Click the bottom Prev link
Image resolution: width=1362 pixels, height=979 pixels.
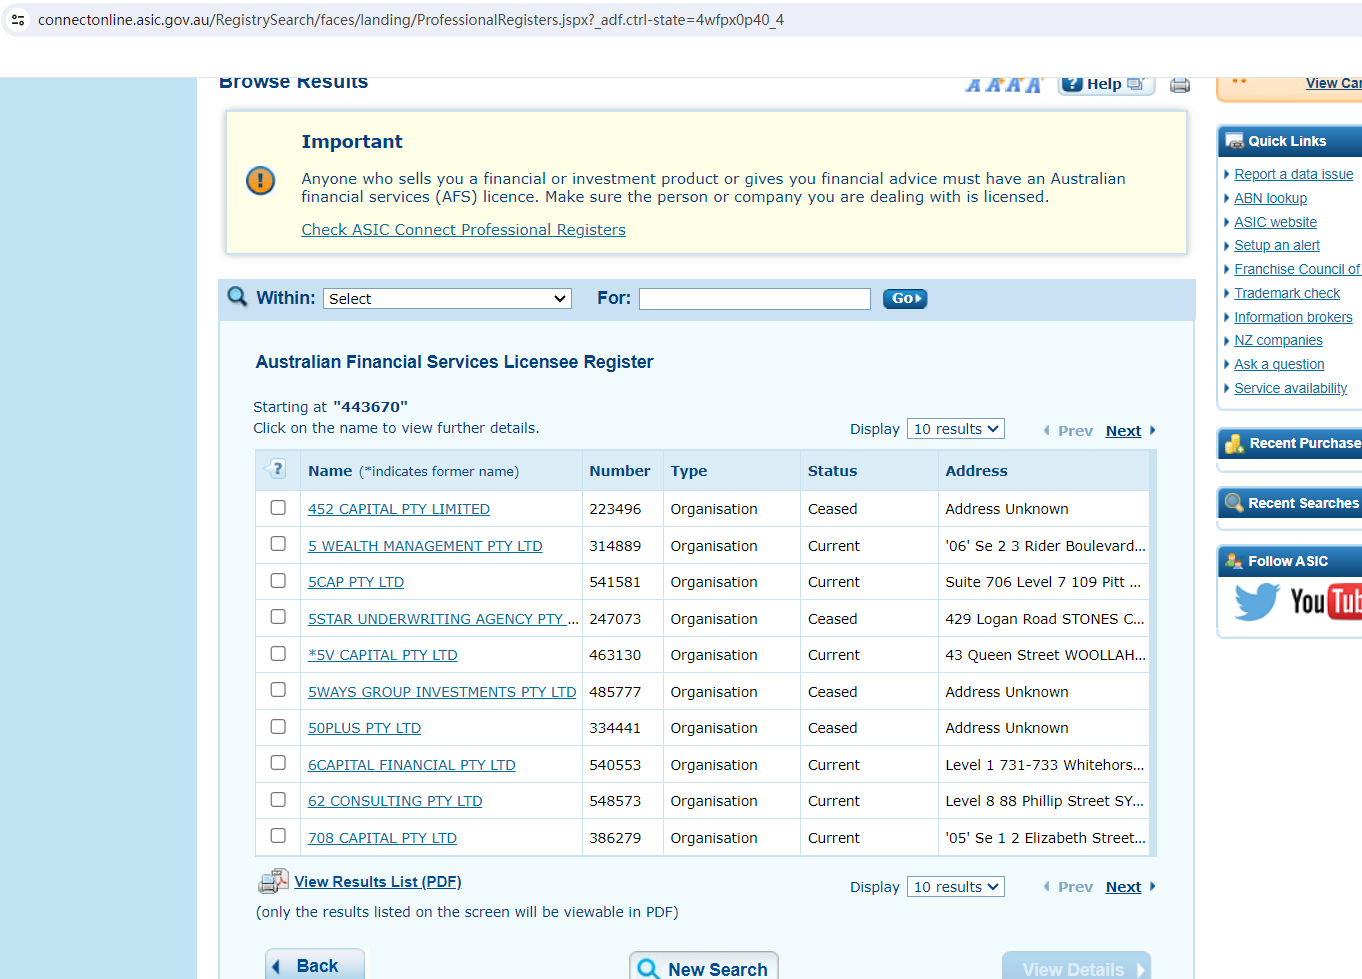1075,887
